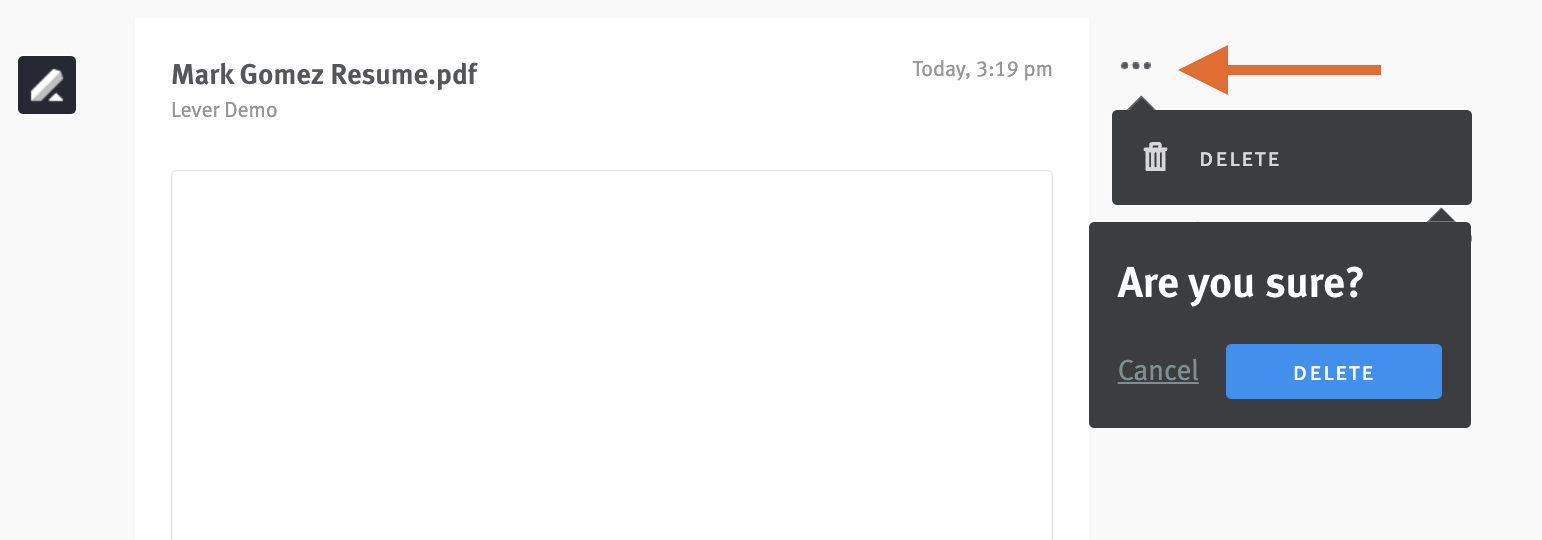Open the three-dot more options menu
Image resolution: width=1542 pixels, height=540 pixels.
1136,66
